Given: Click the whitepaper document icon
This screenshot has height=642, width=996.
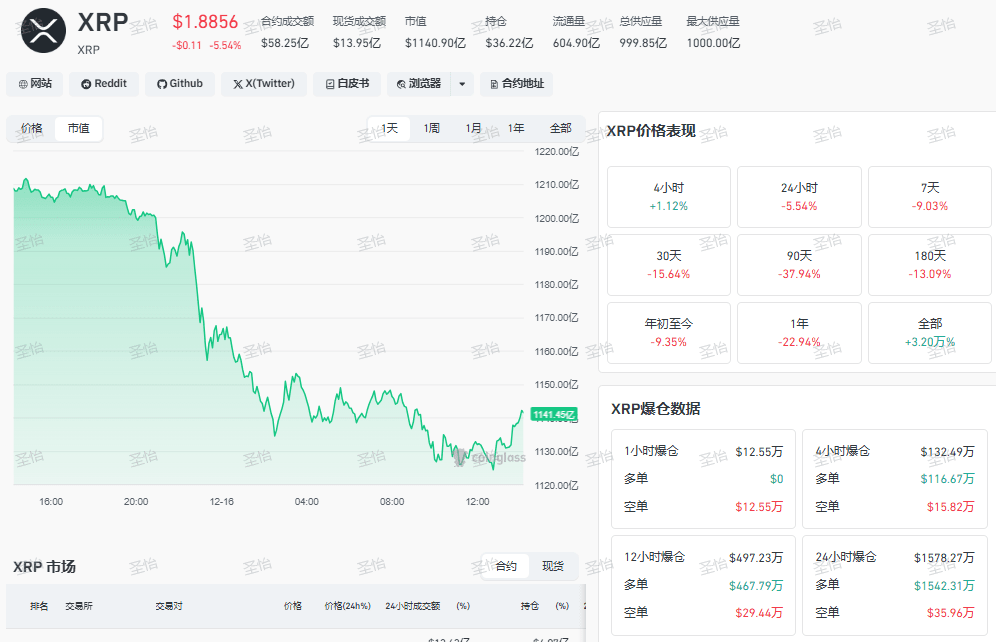Looking at the screenshot, I should pyautogui.click(x=330, y=84).
